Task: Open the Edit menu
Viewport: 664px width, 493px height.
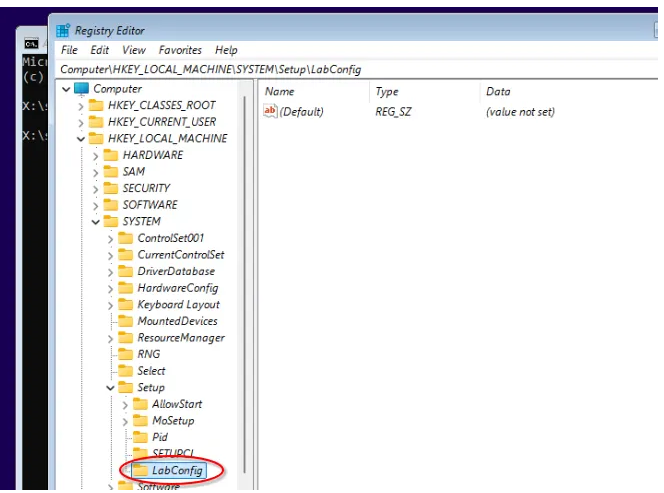Action: (100, 50)
